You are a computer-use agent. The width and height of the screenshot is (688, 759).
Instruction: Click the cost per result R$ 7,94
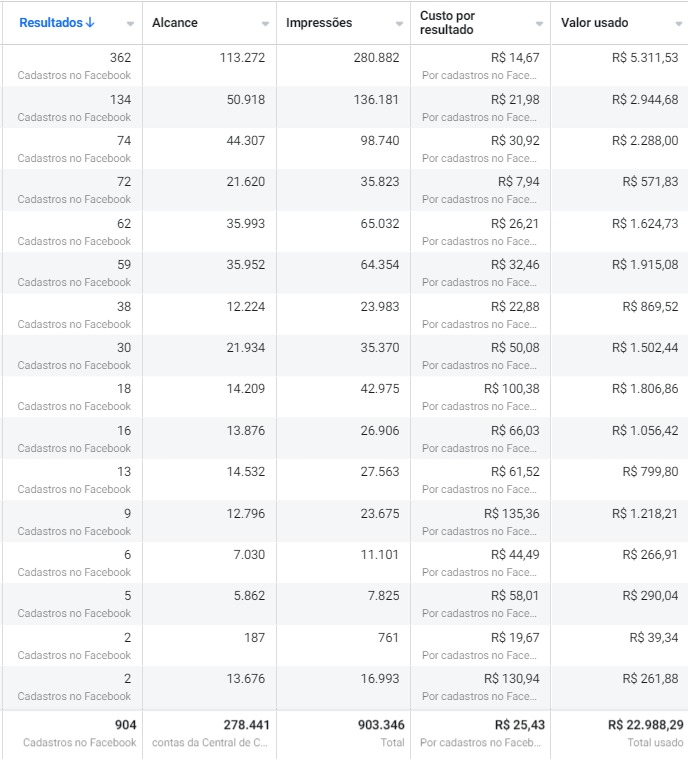click(x=519, y=182)
